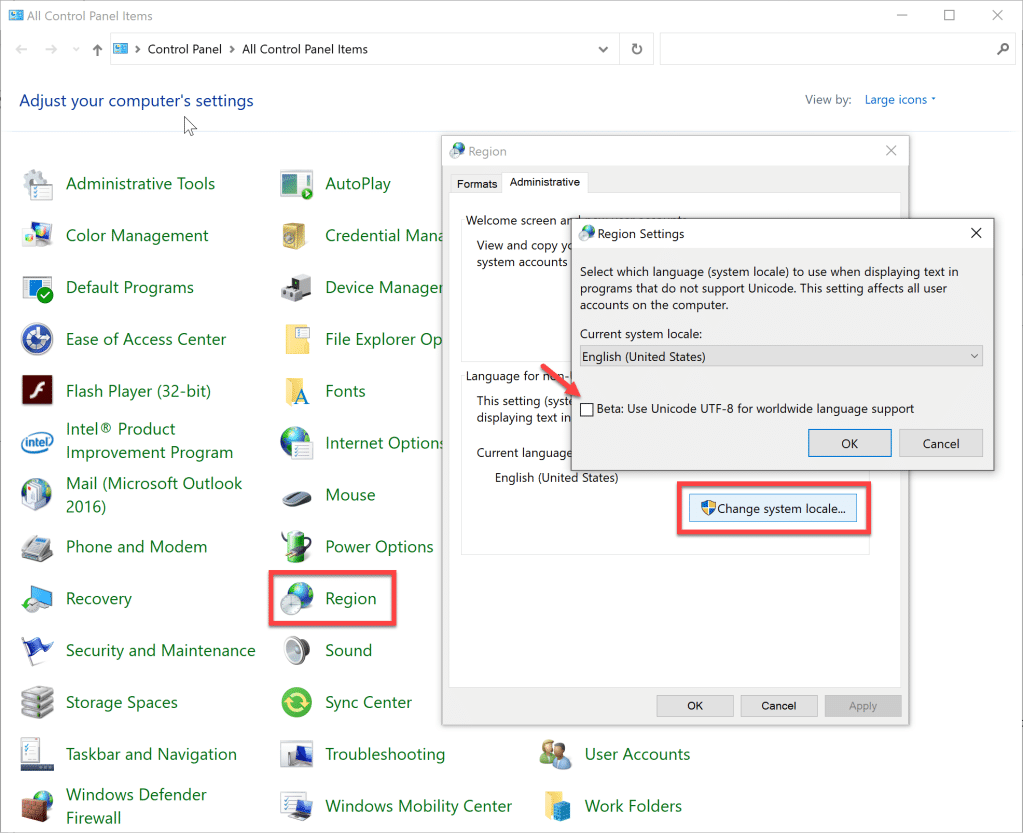This screenshot has height=833, width=1023.
Task: Open Credential Manager safe icon
Action: [295, 235]
